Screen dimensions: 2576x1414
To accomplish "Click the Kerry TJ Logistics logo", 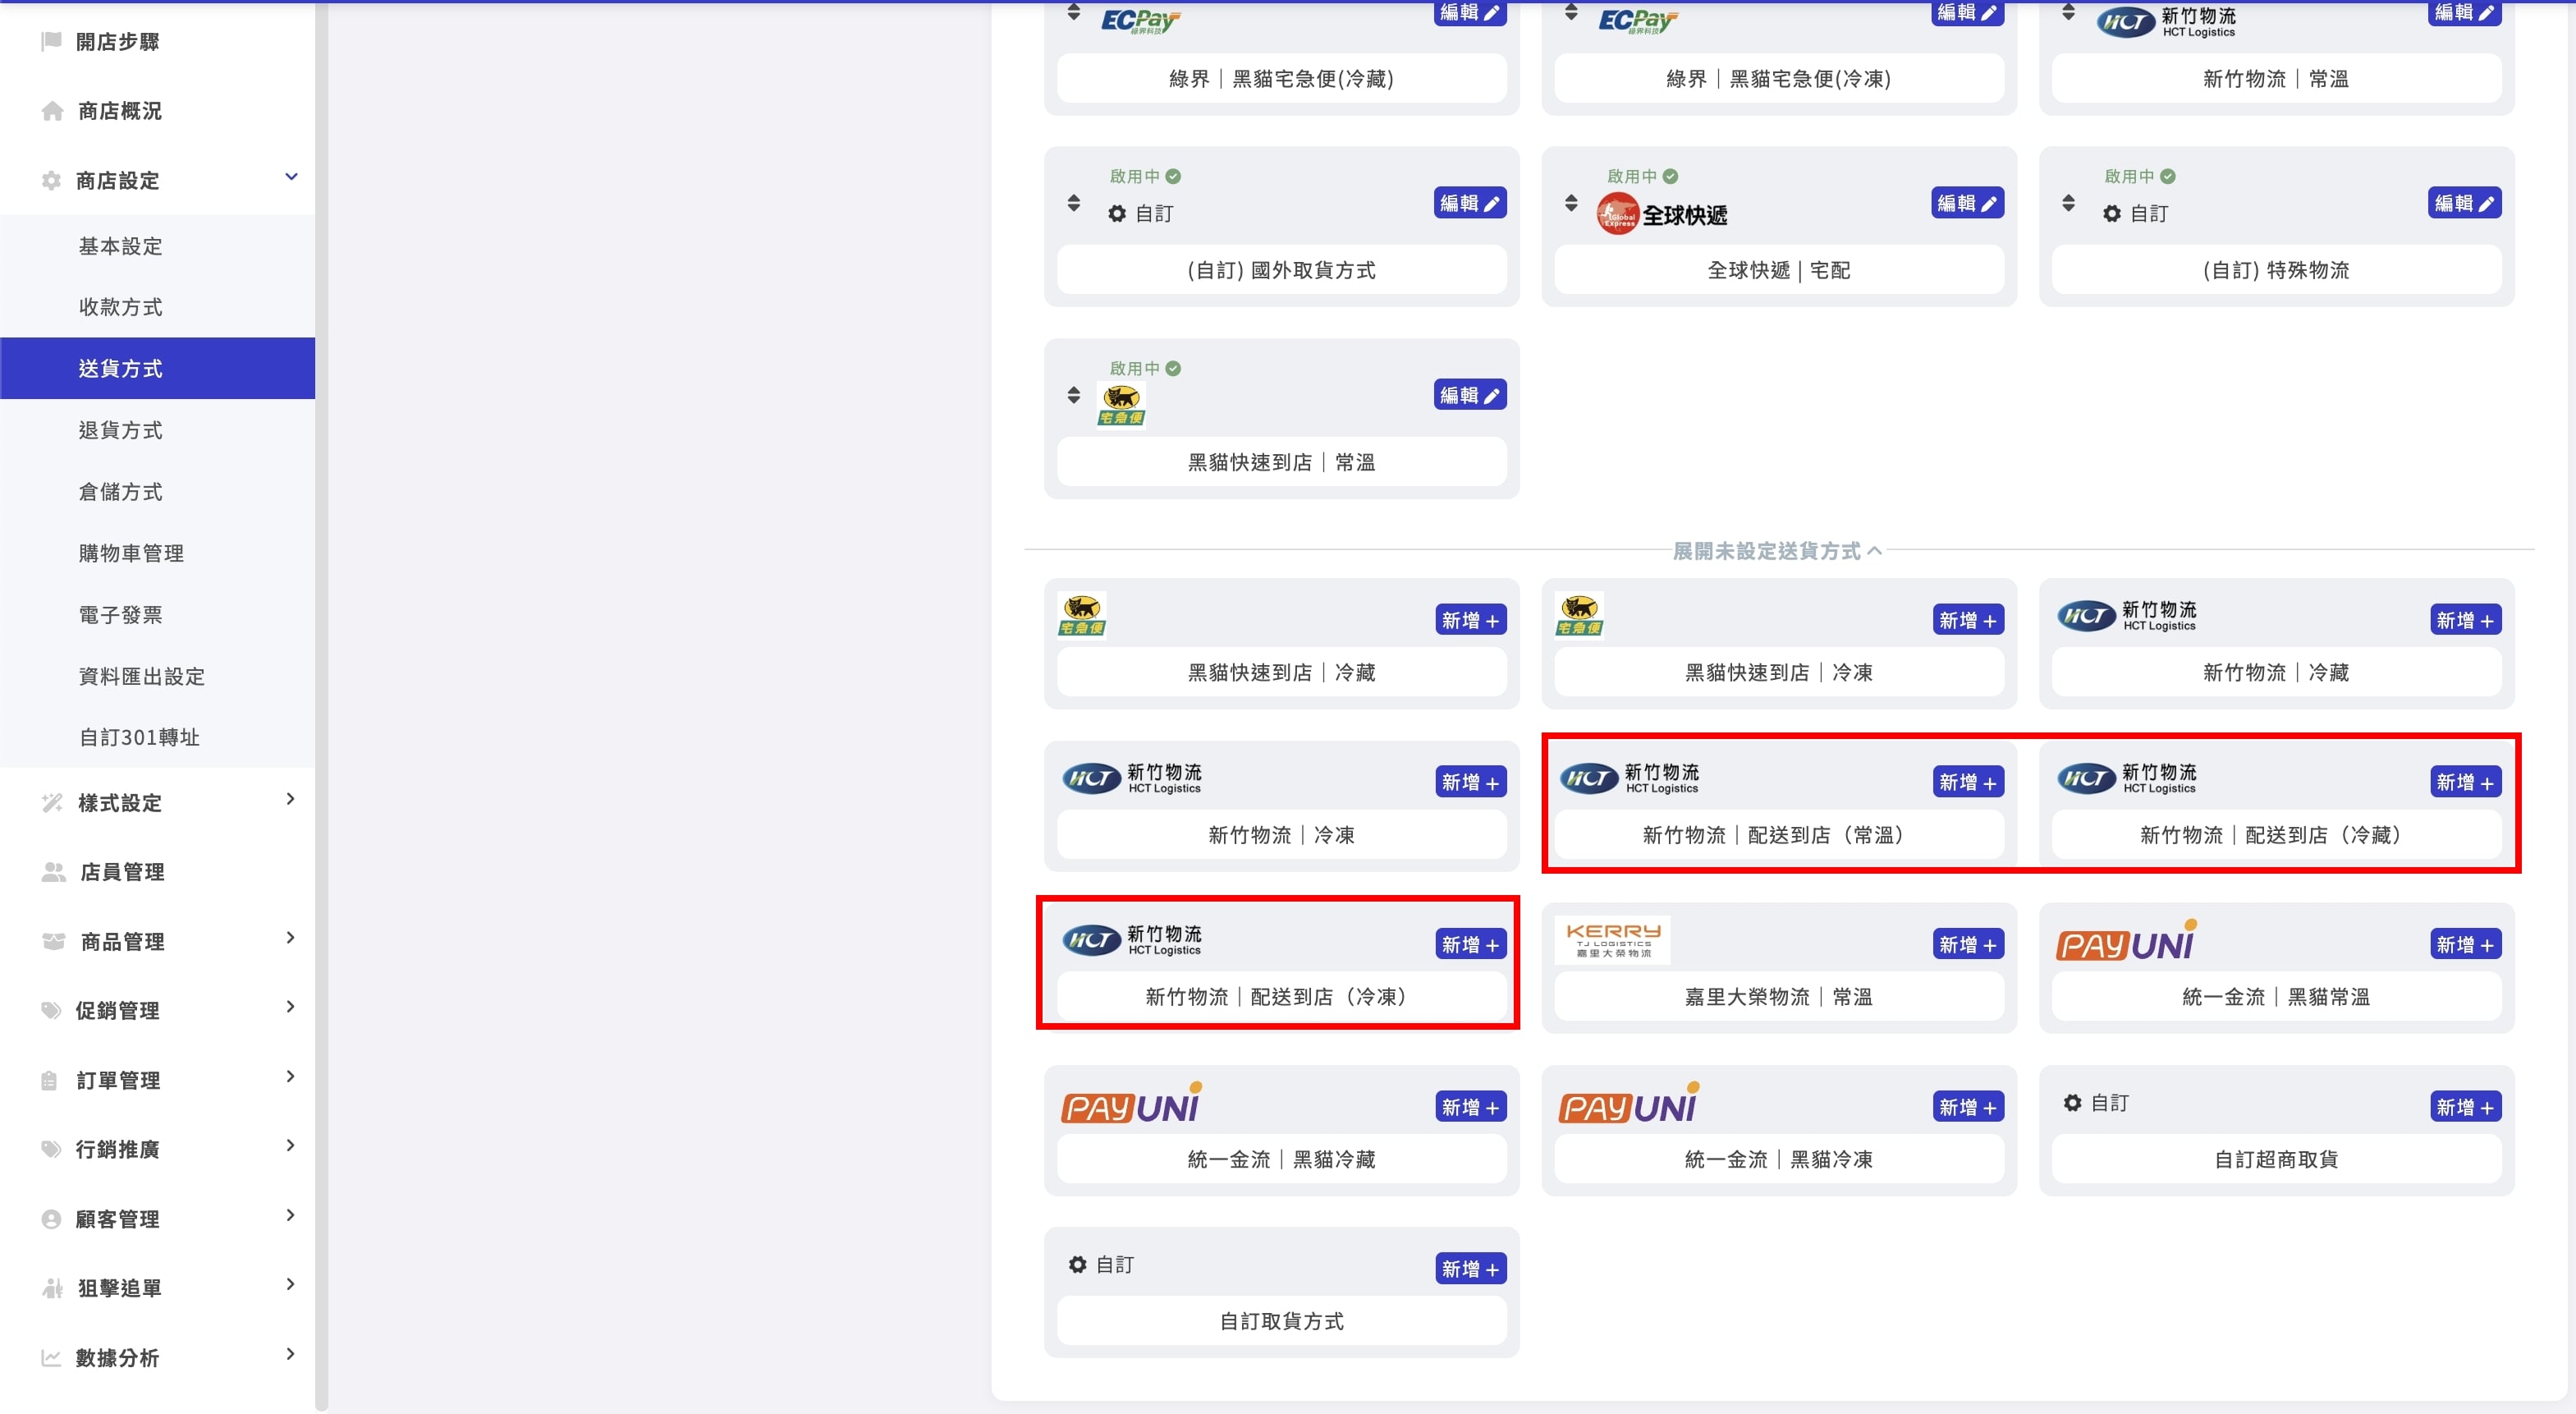I will (x=1612, y=940).
